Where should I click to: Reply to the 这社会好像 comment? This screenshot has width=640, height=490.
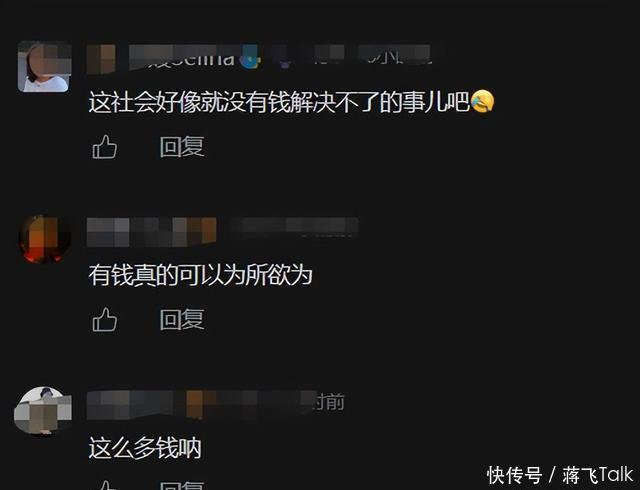pyautogui.click(x=182, y=147)
